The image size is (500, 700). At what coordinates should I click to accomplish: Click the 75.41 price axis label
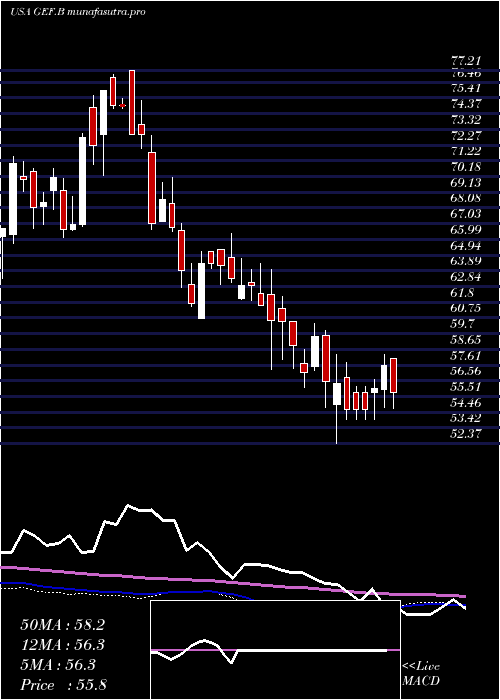(x=465, y=88)
